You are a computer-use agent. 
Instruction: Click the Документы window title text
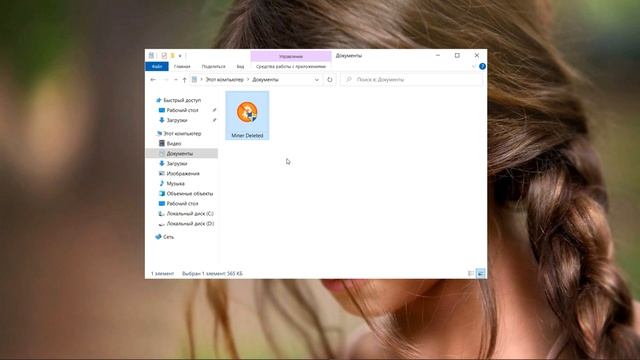[x=349, y=56]
